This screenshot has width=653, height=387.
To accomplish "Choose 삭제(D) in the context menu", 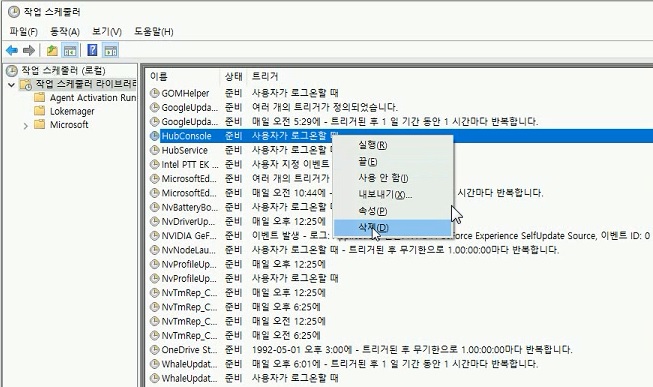I will [x=393, y=227].
